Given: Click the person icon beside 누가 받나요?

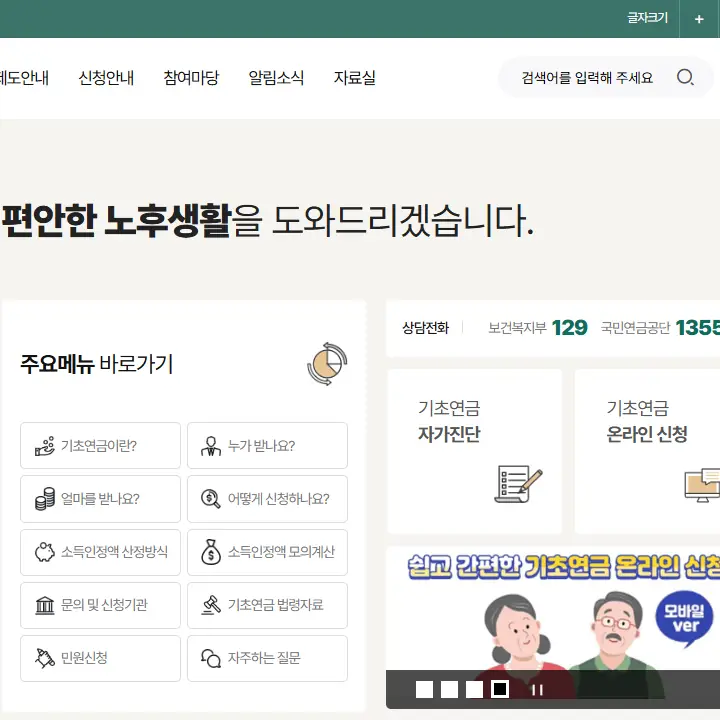Looking at the screenshot, I should pyautogui.click(x=211, y=446).
